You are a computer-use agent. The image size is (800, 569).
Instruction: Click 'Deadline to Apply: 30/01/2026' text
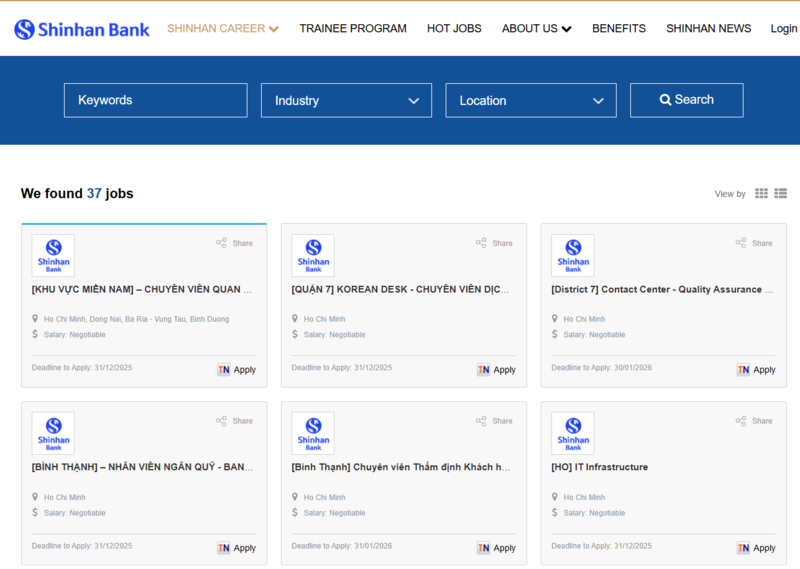click(x=602, y=367)
